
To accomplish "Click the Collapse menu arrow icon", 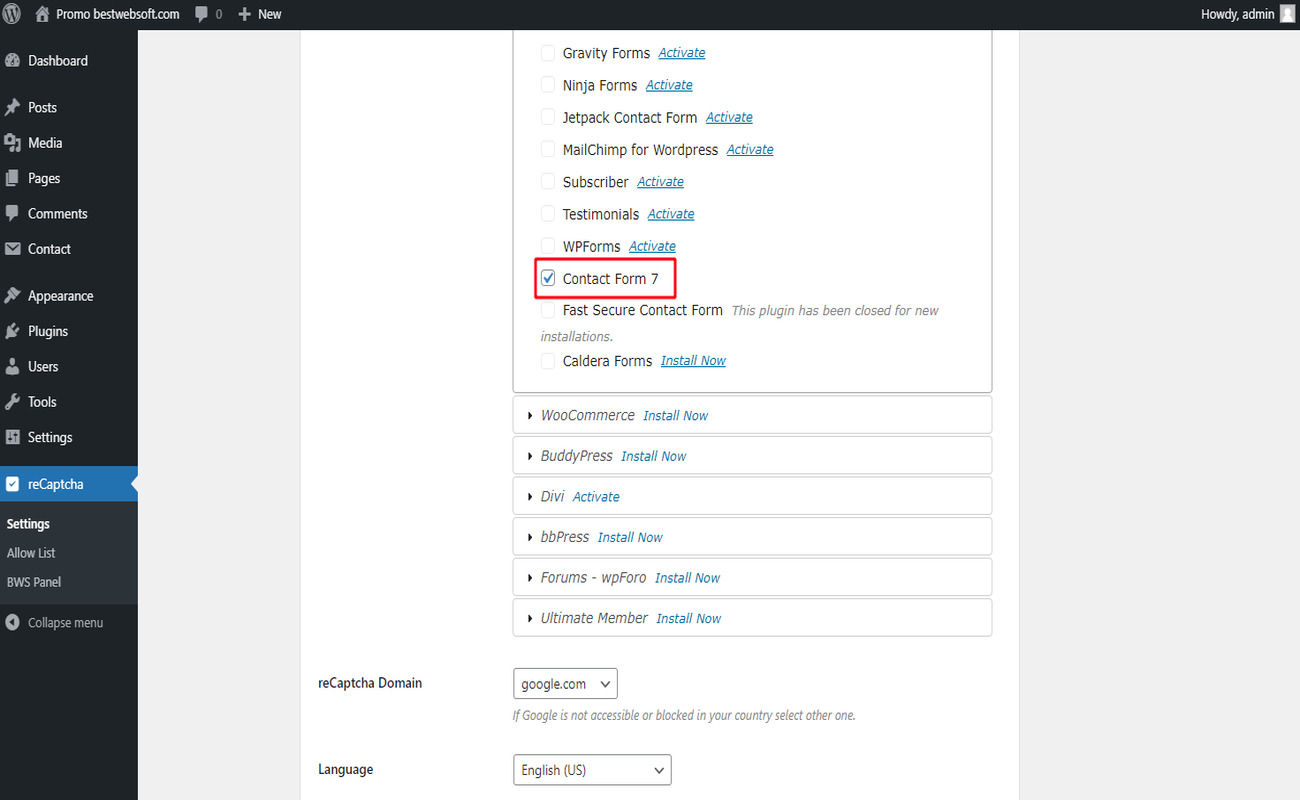I will 13,623.
